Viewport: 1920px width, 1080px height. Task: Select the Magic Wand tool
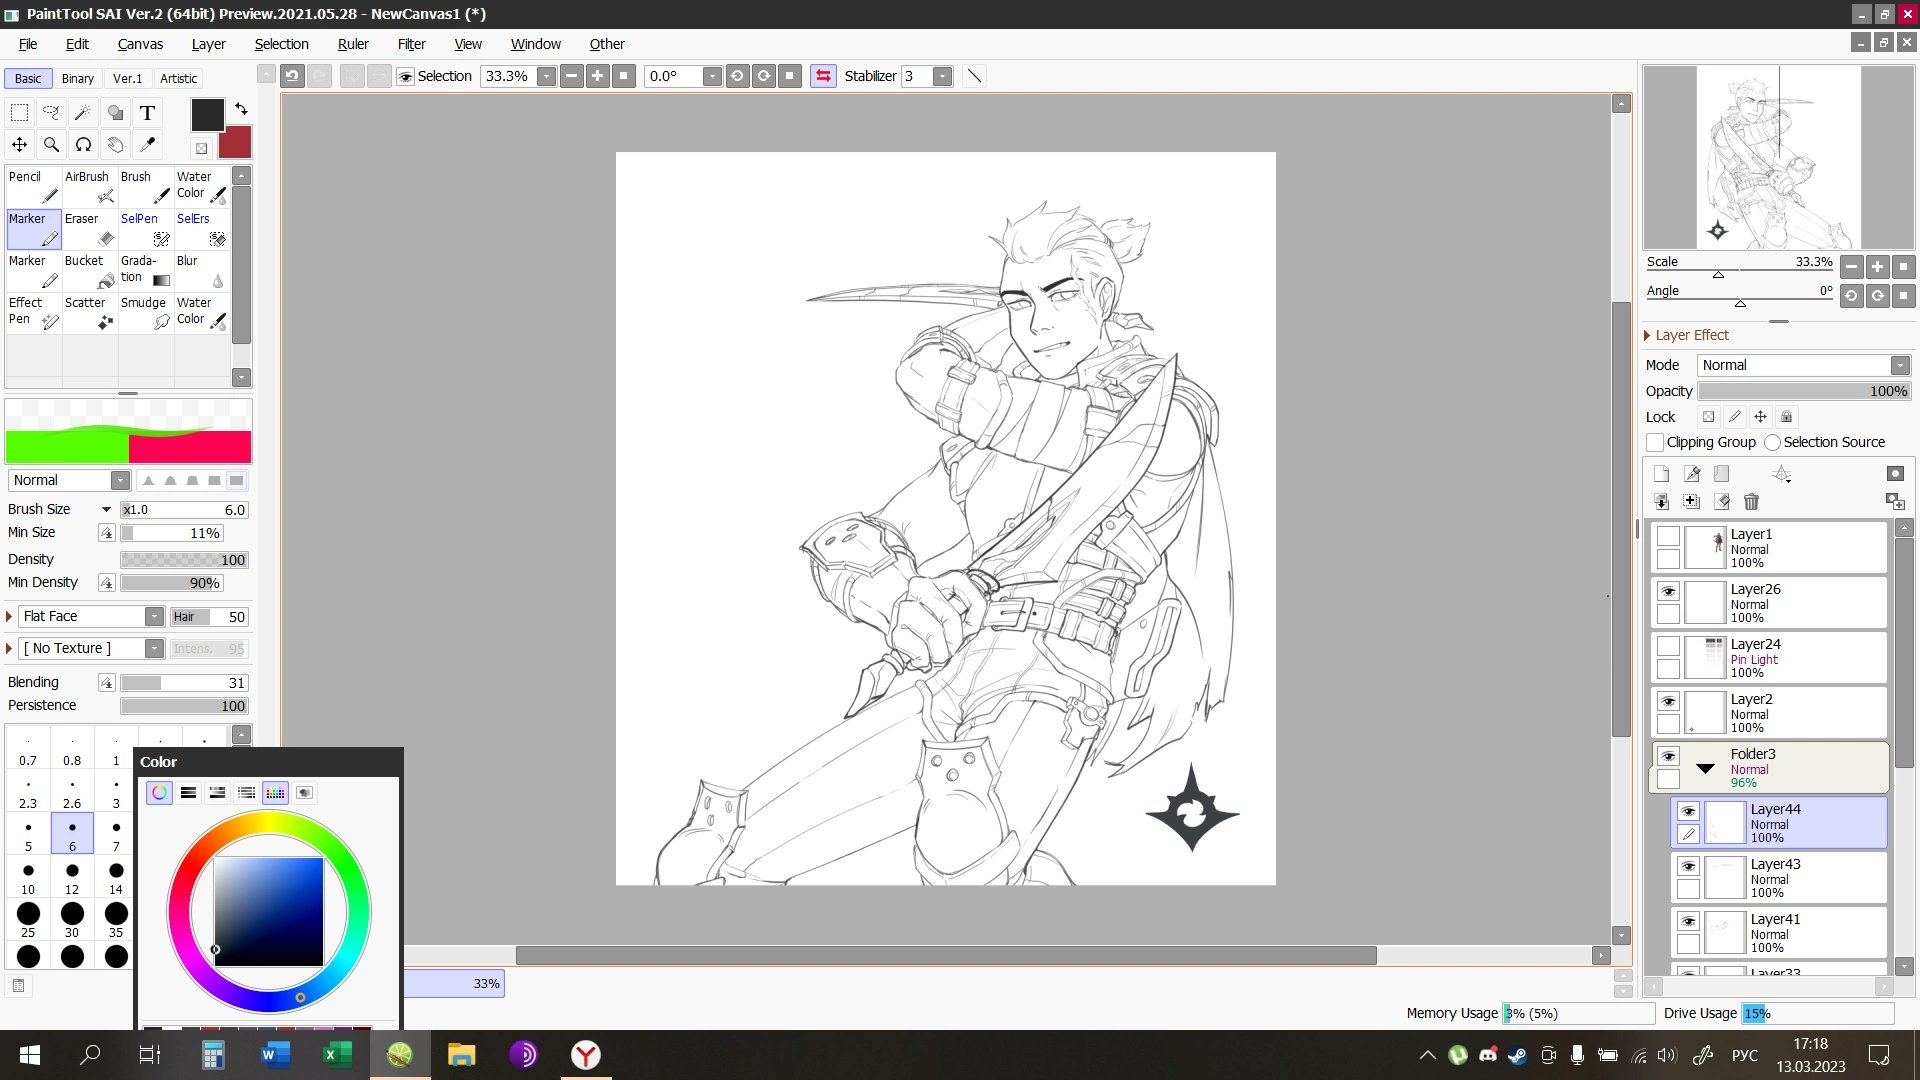83,113
